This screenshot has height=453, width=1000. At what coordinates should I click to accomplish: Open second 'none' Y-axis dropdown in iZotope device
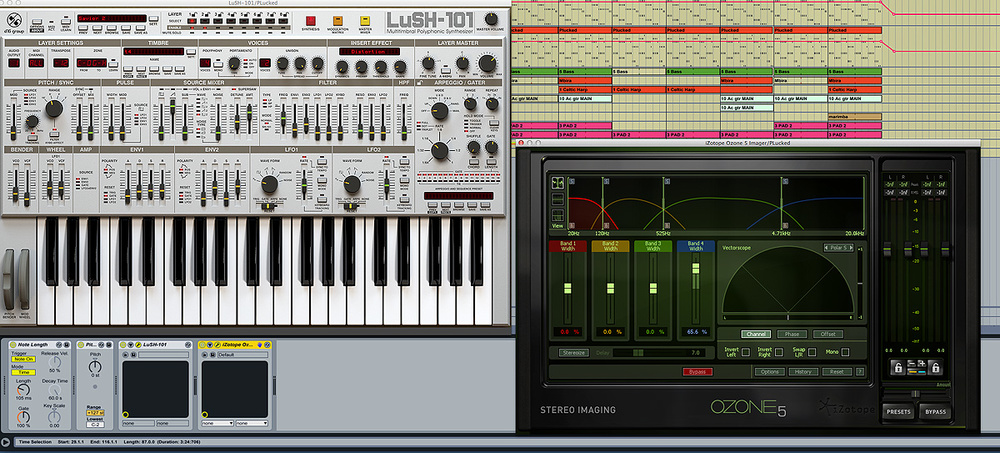[x=252, y=423]
